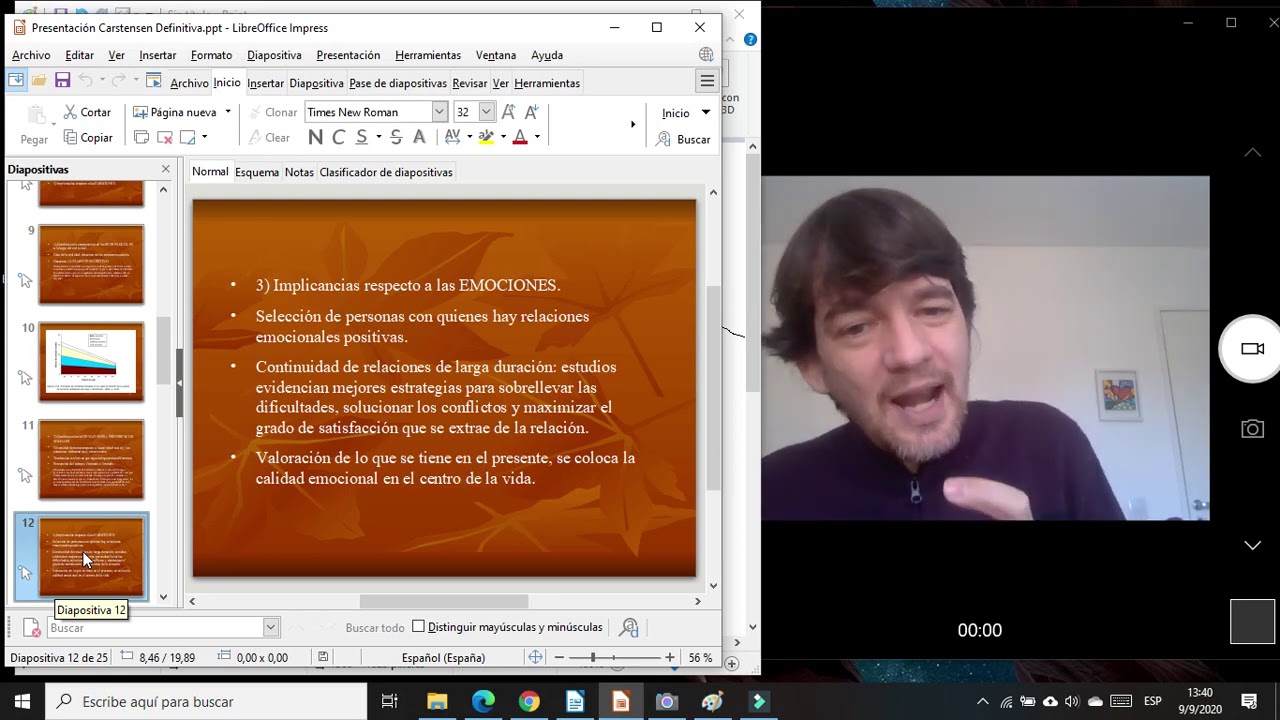Switch to Pase de diapositivas ribbon tab
1280x720 pixels.
[398, 83]
